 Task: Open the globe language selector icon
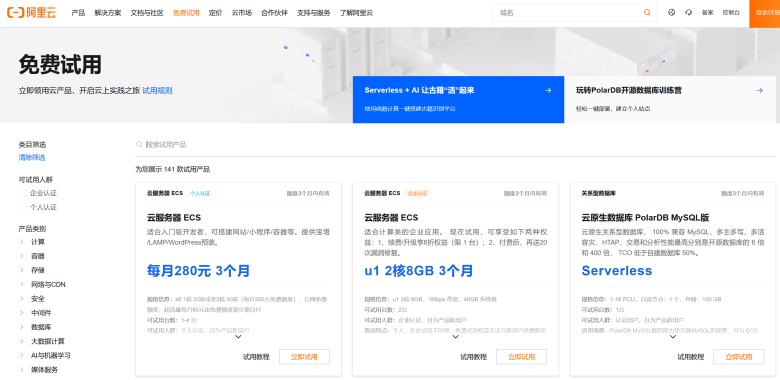pyautogui.click(x=672, y=13)
